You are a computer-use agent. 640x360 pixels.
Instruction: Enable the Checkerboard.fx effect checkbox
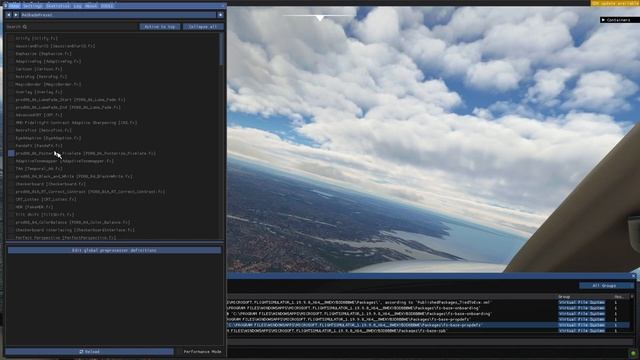tap(11, 184)
